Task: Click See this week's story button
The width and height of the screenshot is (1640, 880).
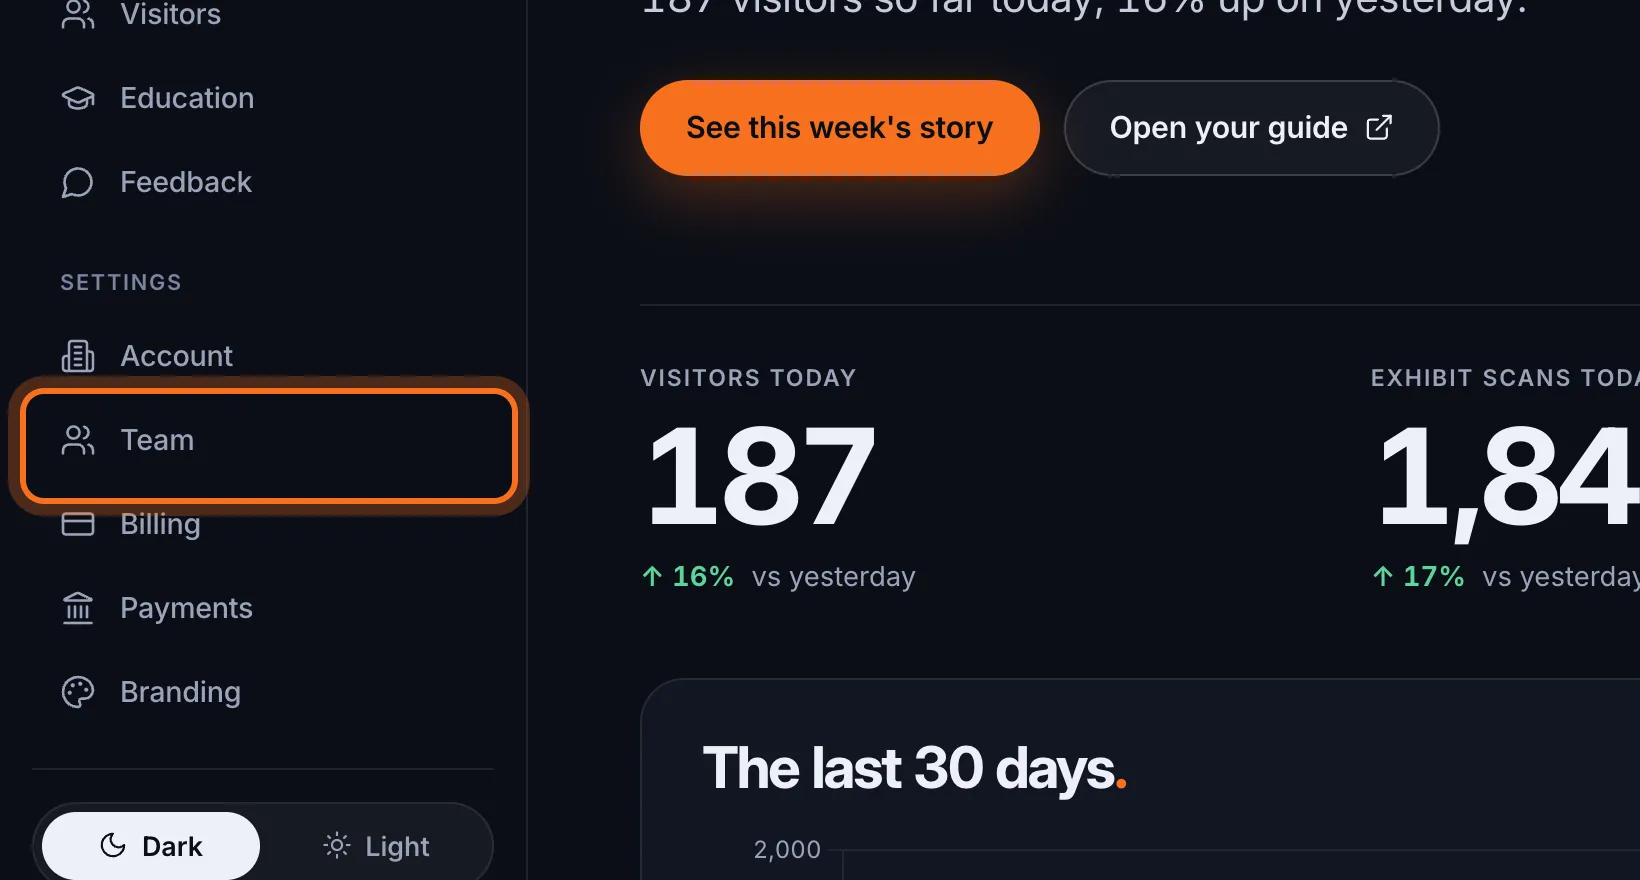Action: 840,128
